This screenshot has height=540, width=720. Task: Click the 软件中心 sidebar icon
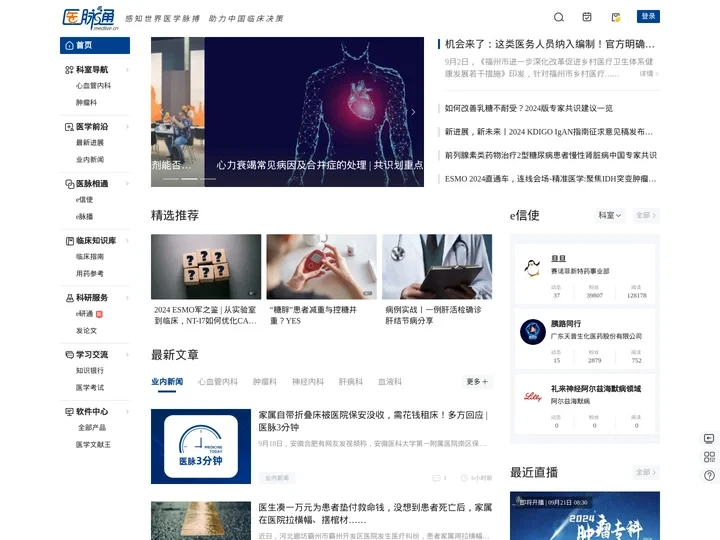click(x=69, y=411)
